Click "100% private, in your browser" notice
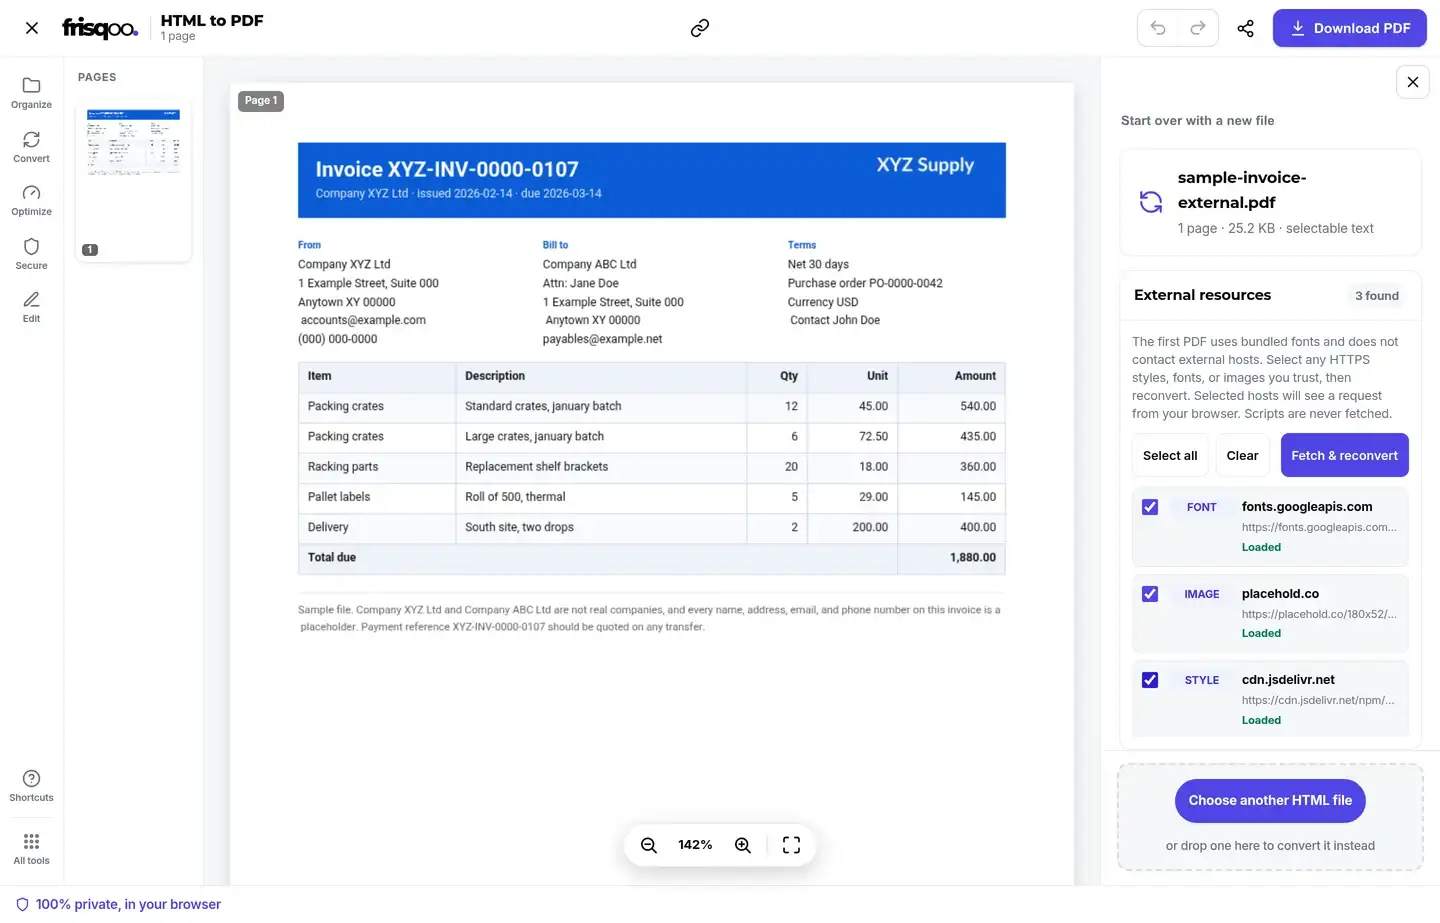The height and width of the screenshot is (923, 1440). pyautogui.click(x=118, y=904)
